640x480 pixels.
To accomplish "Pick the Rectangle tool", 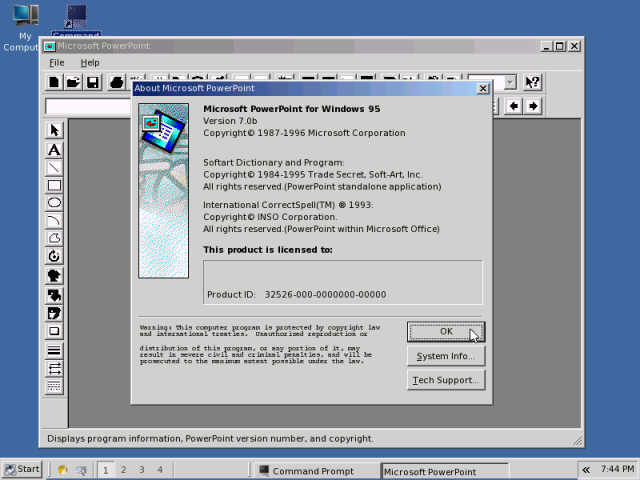I will (x=54, y=185).
